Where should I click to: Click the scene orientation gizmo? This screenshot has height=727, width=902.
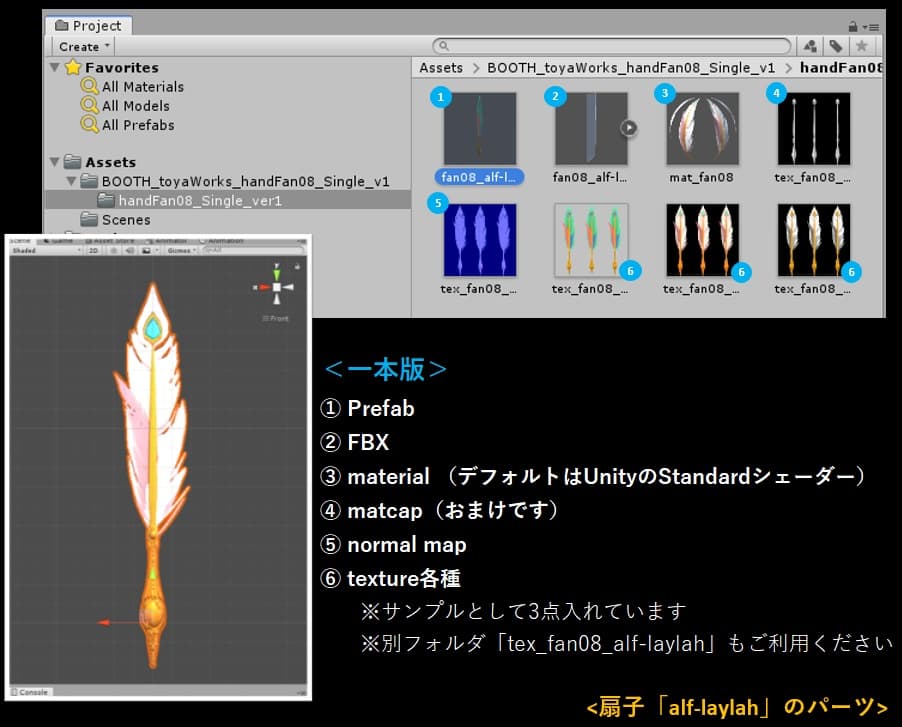pyautogui.click(x=277, y=287)
